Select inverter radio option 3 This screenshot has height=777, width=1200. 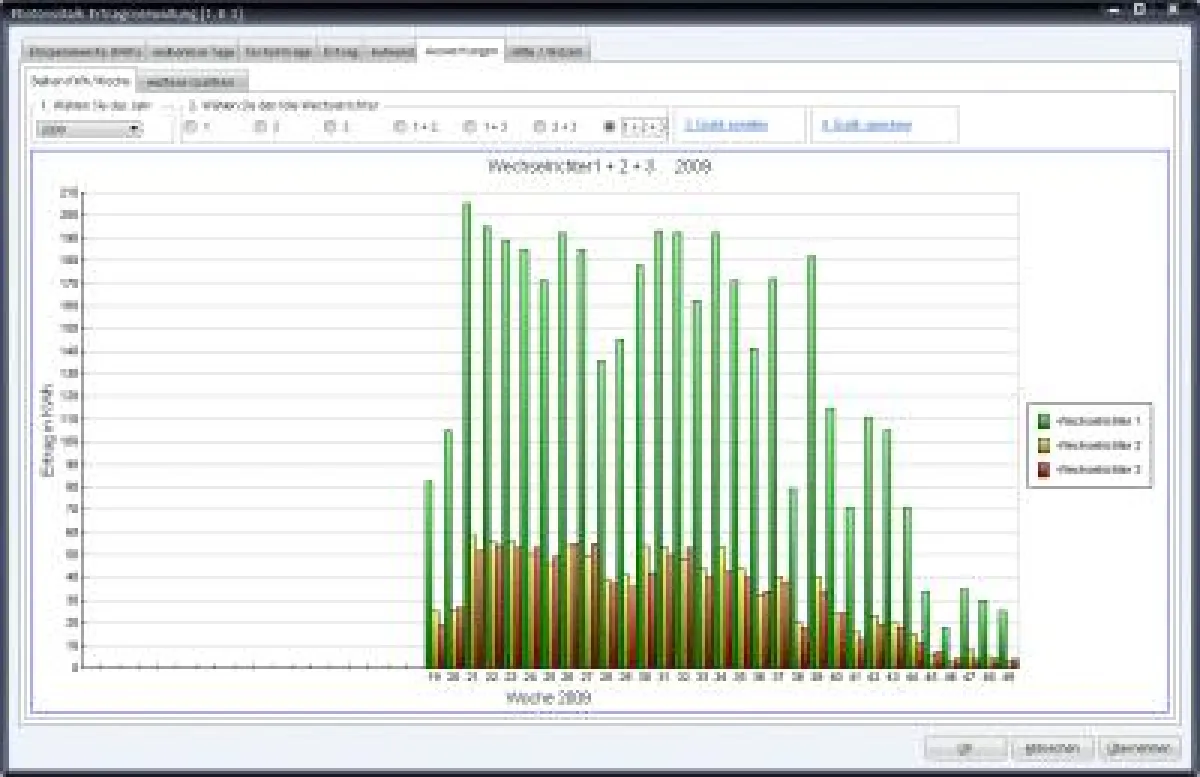click(x=330, y=127)
